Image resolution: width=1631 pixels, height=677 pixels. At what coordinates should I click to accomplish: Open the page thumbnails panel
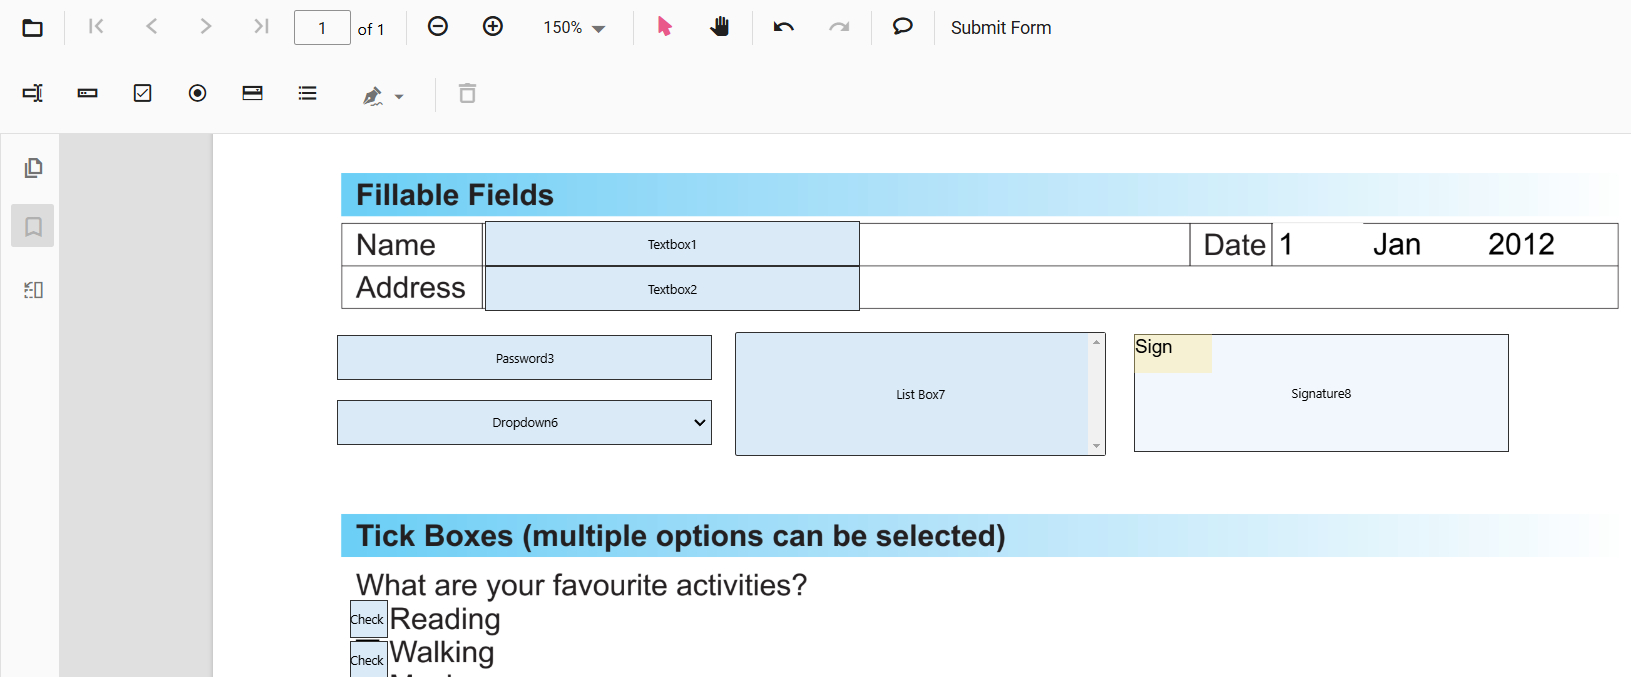coord(32,168)
